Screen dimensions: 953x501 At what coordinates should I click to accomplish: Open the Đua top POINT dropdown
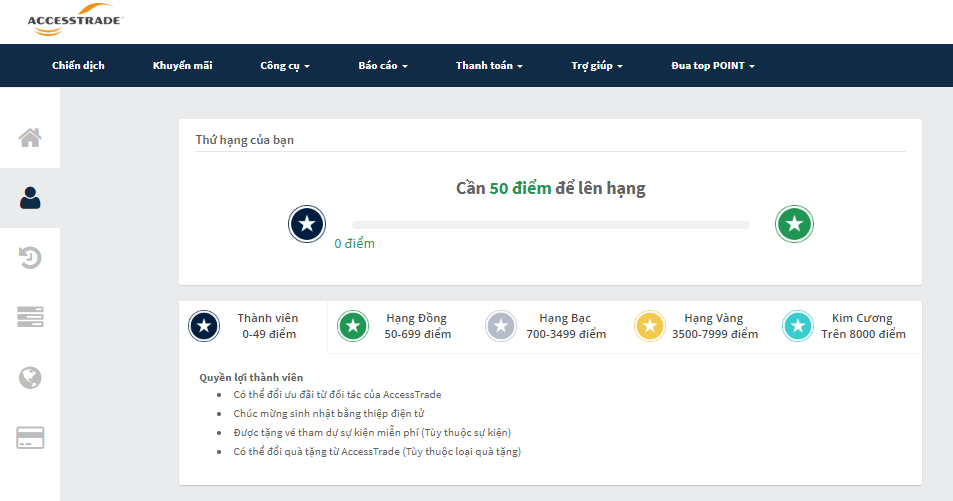[713, 66]
